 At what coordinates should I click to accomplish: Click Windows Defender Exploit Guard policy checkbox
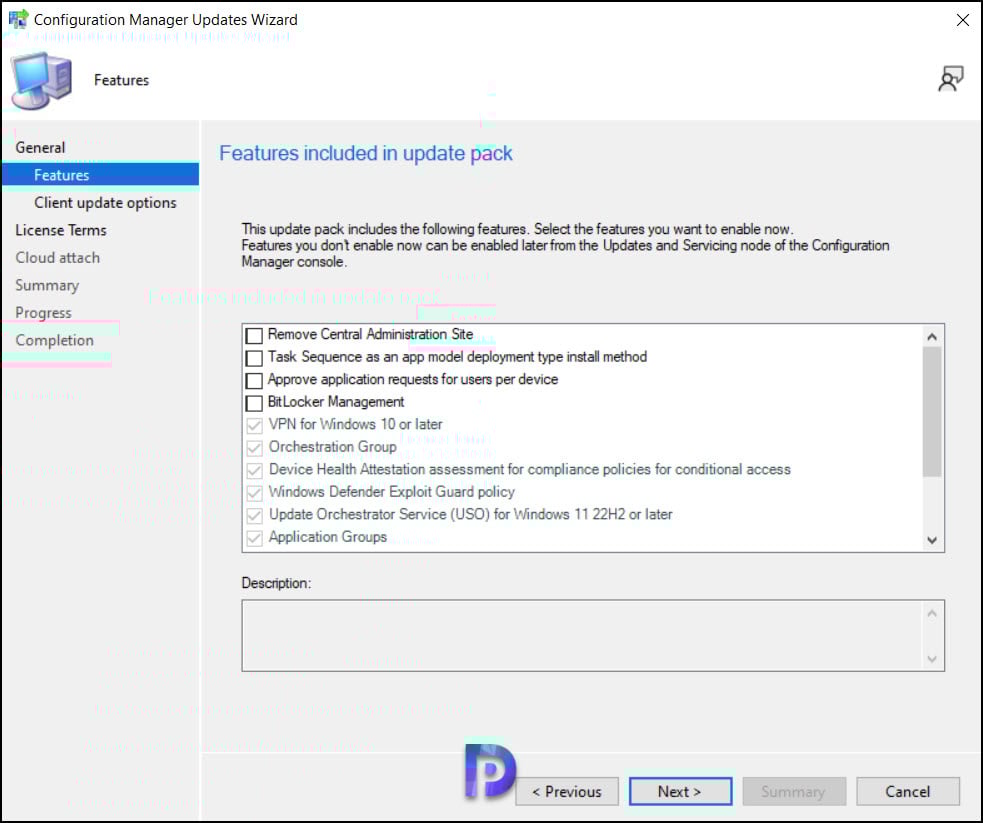click(254, 493)
